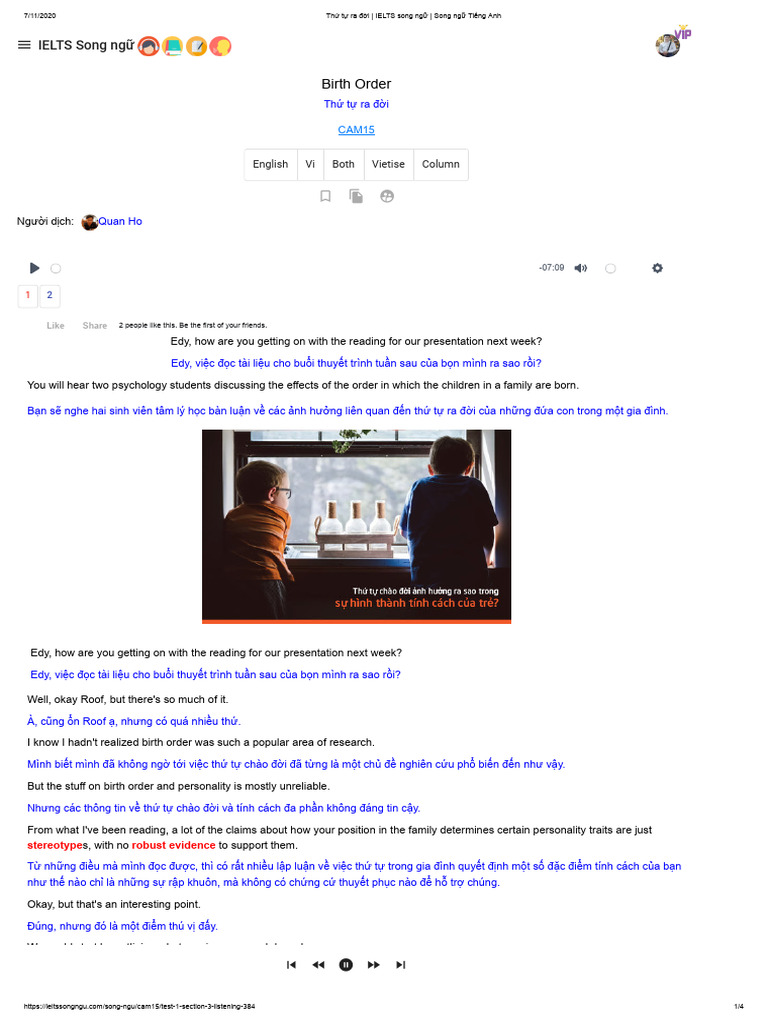The width and height of the screenshot is (768, 1024).
Task: Click the orange notepad icon in header
Action: pos(197,46)
